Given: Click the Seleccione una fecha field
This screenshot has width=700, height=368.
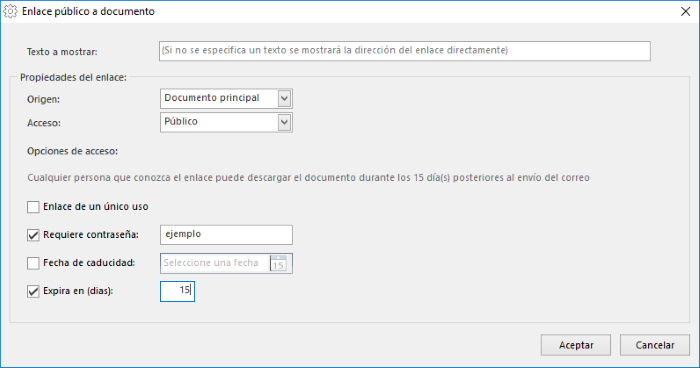Looking at the screenshot, I should (x=215, y=263).
